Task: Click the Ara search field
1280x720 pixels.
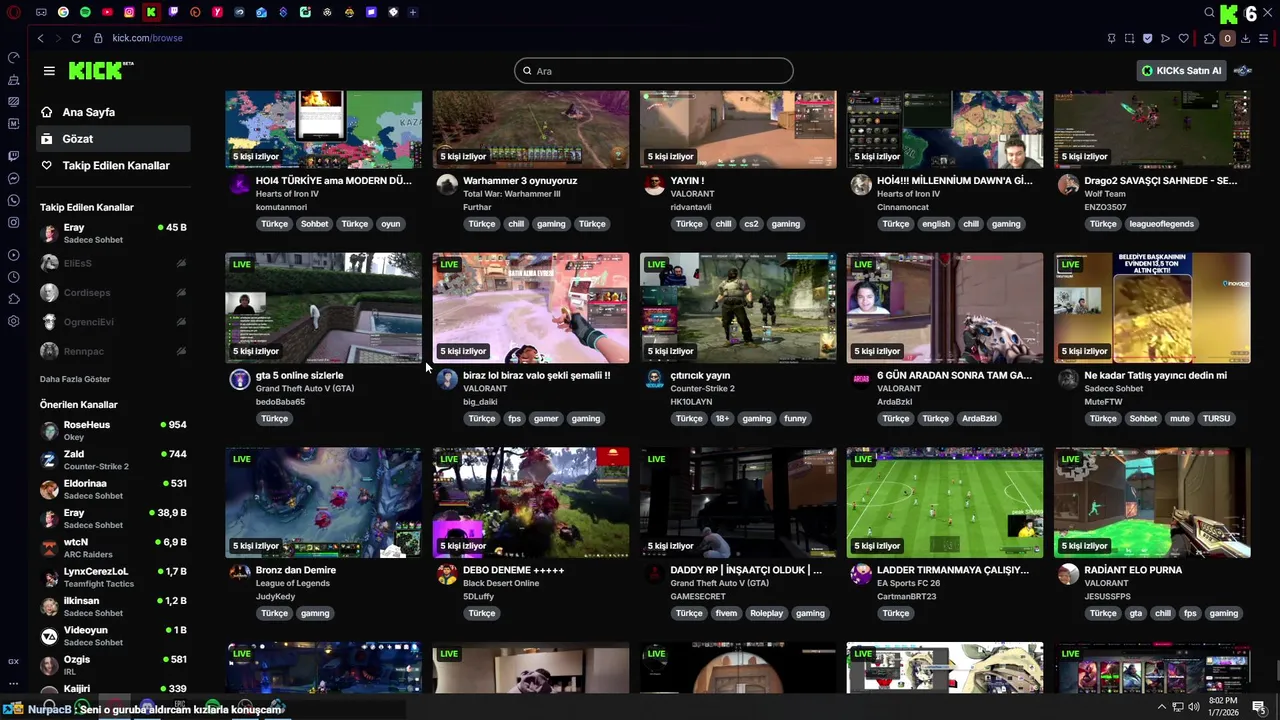Action: tap(654, 71)
